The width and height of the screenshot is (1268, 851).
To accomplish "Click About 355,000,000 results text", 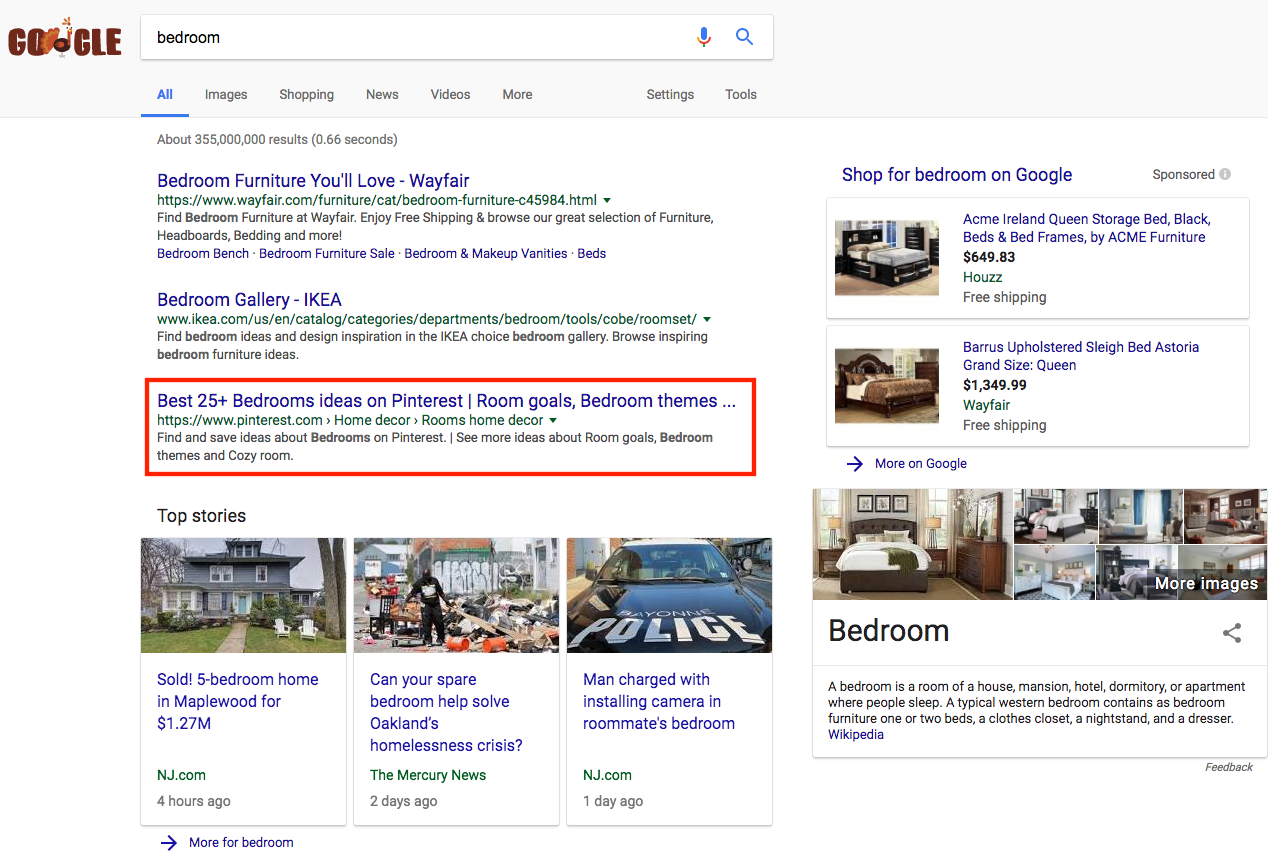I will point(277,139).
